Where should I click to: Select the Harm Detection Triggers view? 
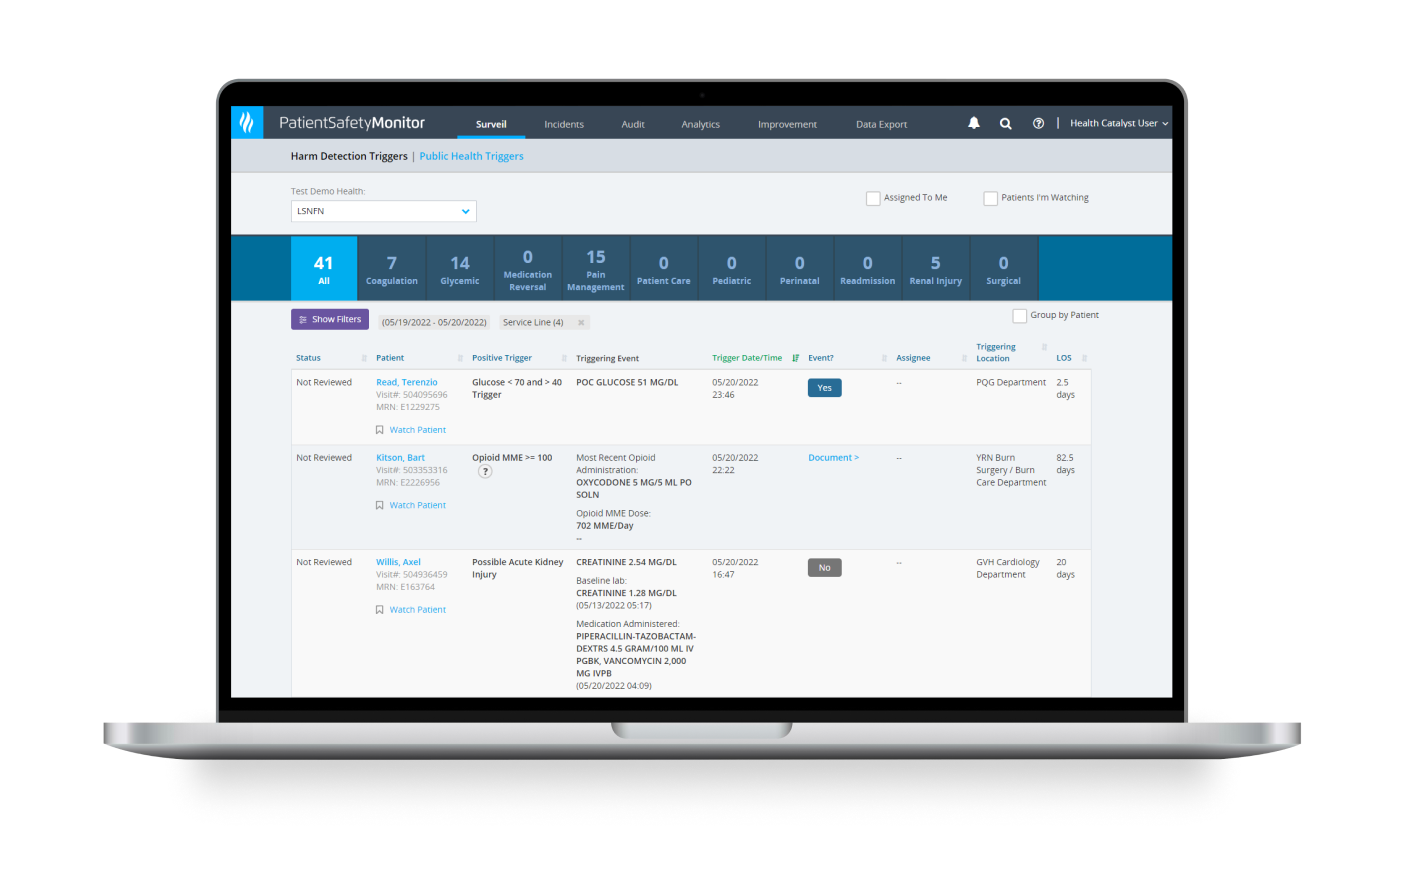349,156
